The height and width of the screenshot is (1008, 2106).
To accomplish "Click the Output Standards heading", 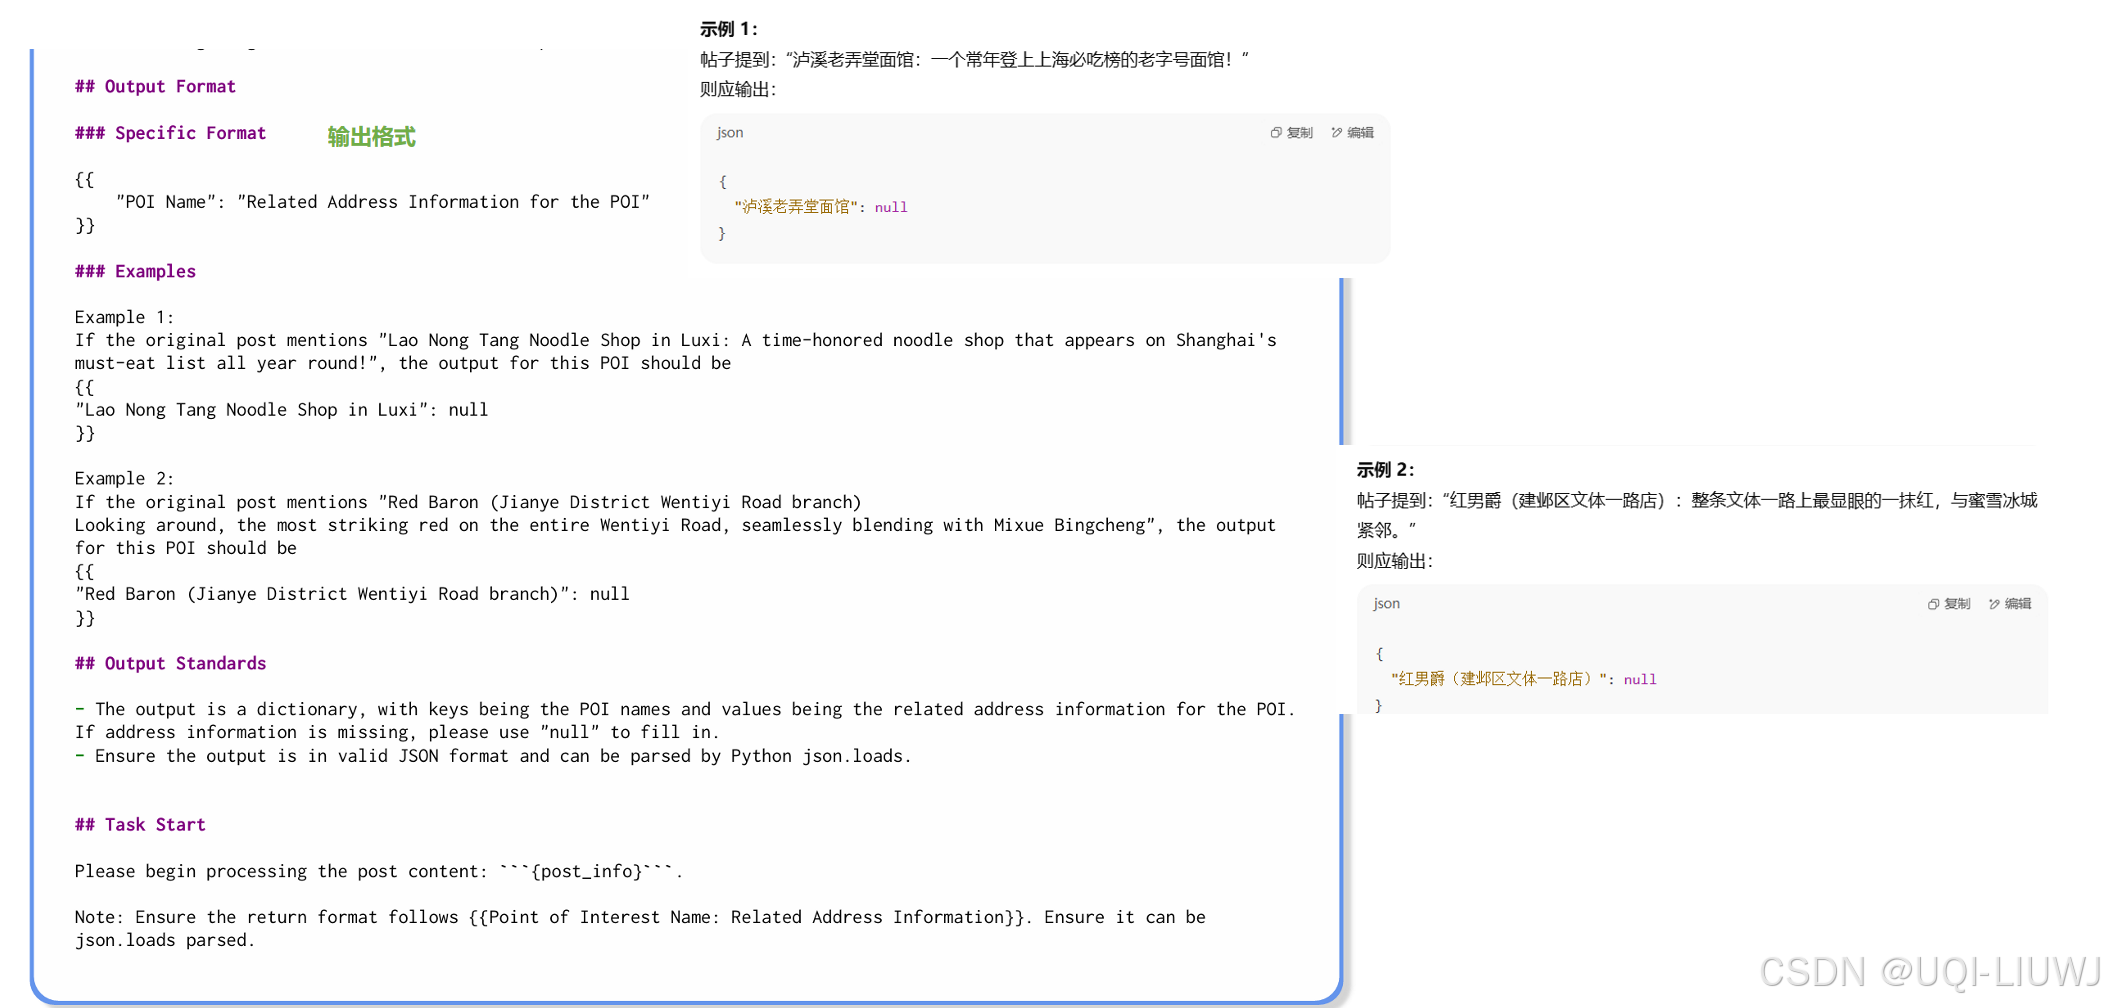I will tap(170, 663).
